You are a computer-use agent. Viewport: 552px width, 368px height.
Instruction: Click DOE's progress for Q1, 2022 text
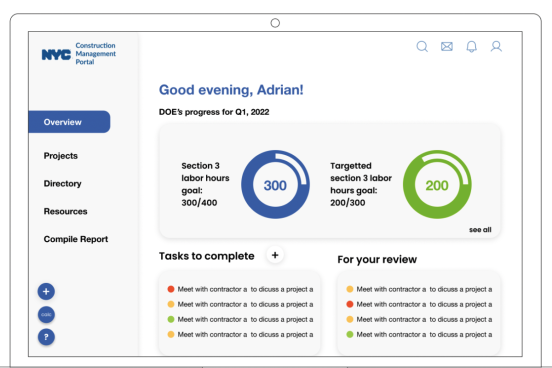point(214,112)
